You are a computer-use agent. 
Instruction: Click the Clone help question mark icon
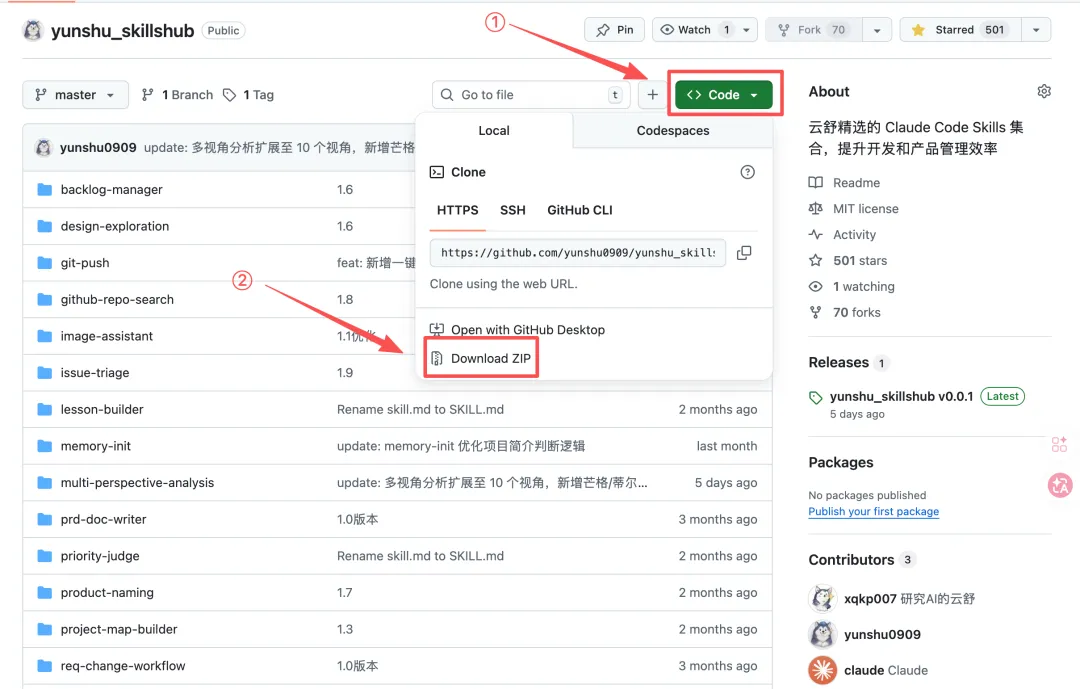coord(747,172)
